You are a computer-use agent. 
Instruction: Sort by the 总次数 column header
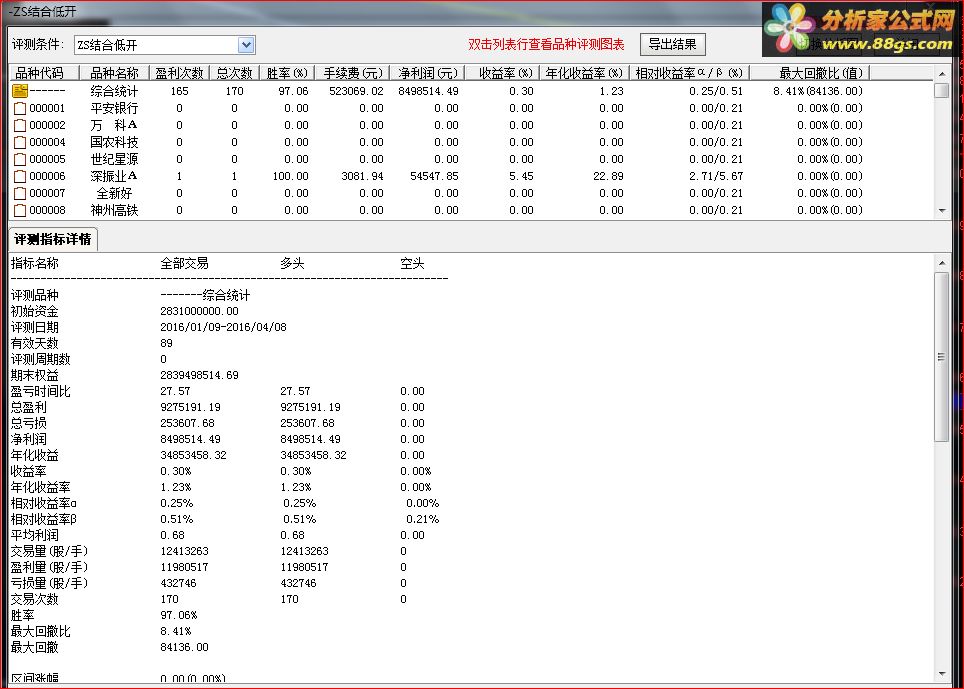coord(235,73)
